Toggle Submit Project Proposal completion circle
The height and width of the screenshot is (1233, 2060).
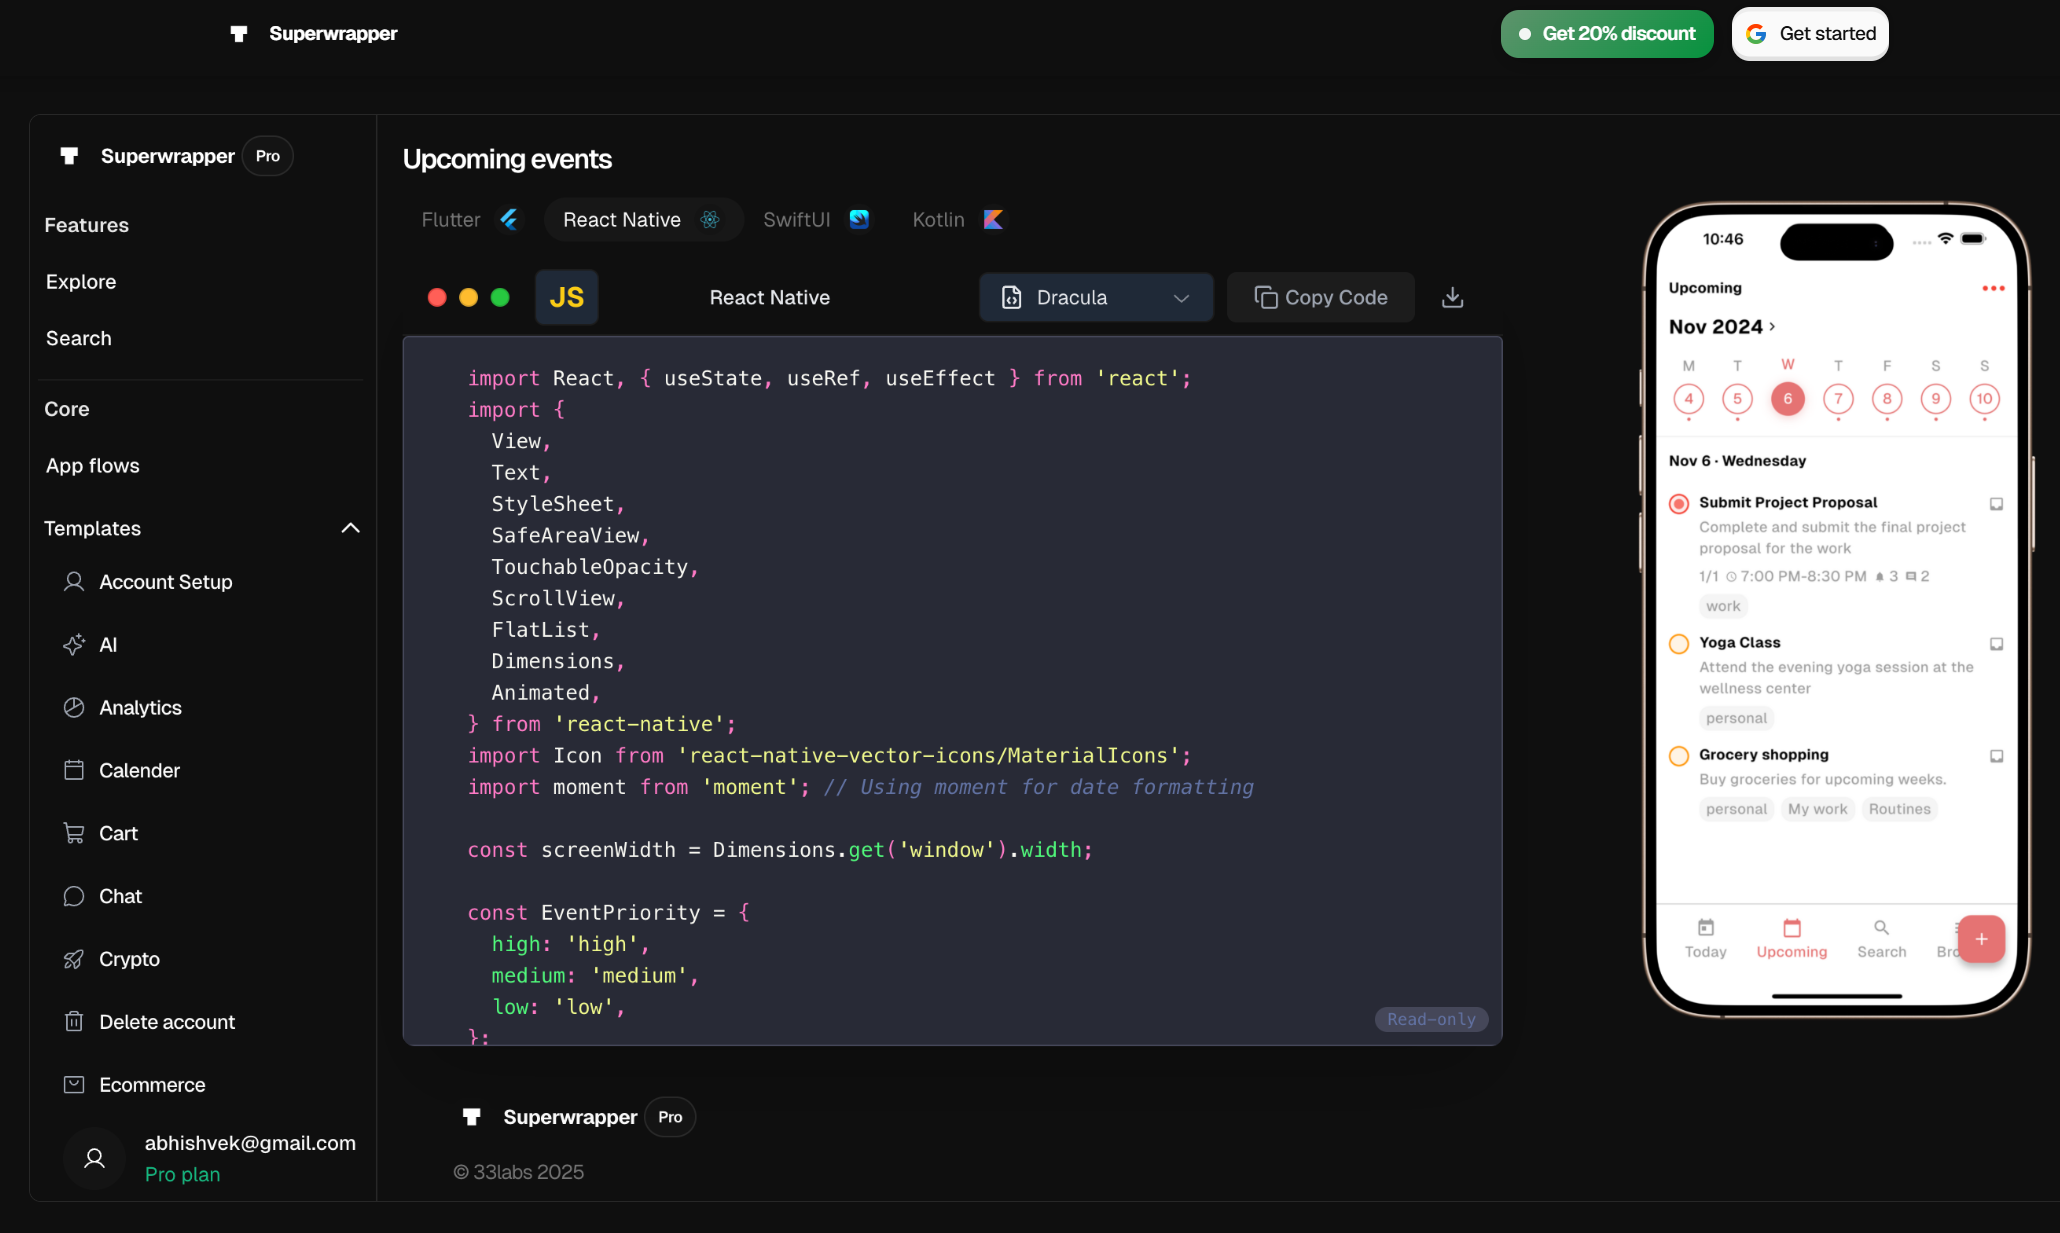[x=1680, y=504]
